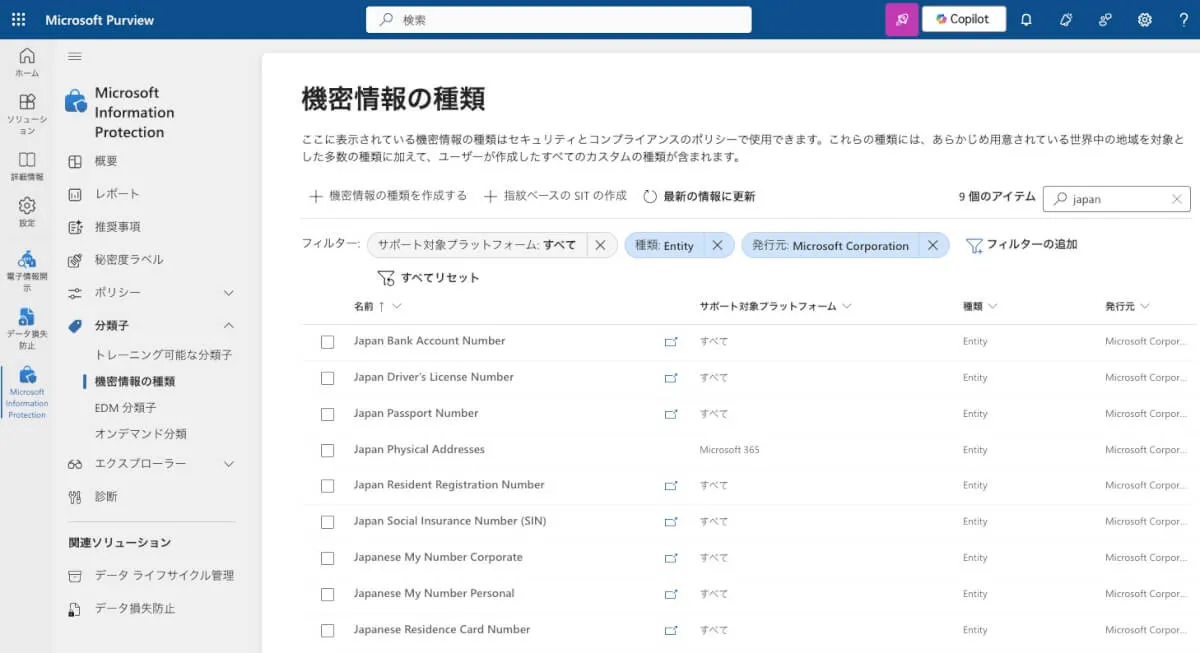Open settings gear in top bar
This screenshot has width=1200, height=653.
(x=1144, y=19)
